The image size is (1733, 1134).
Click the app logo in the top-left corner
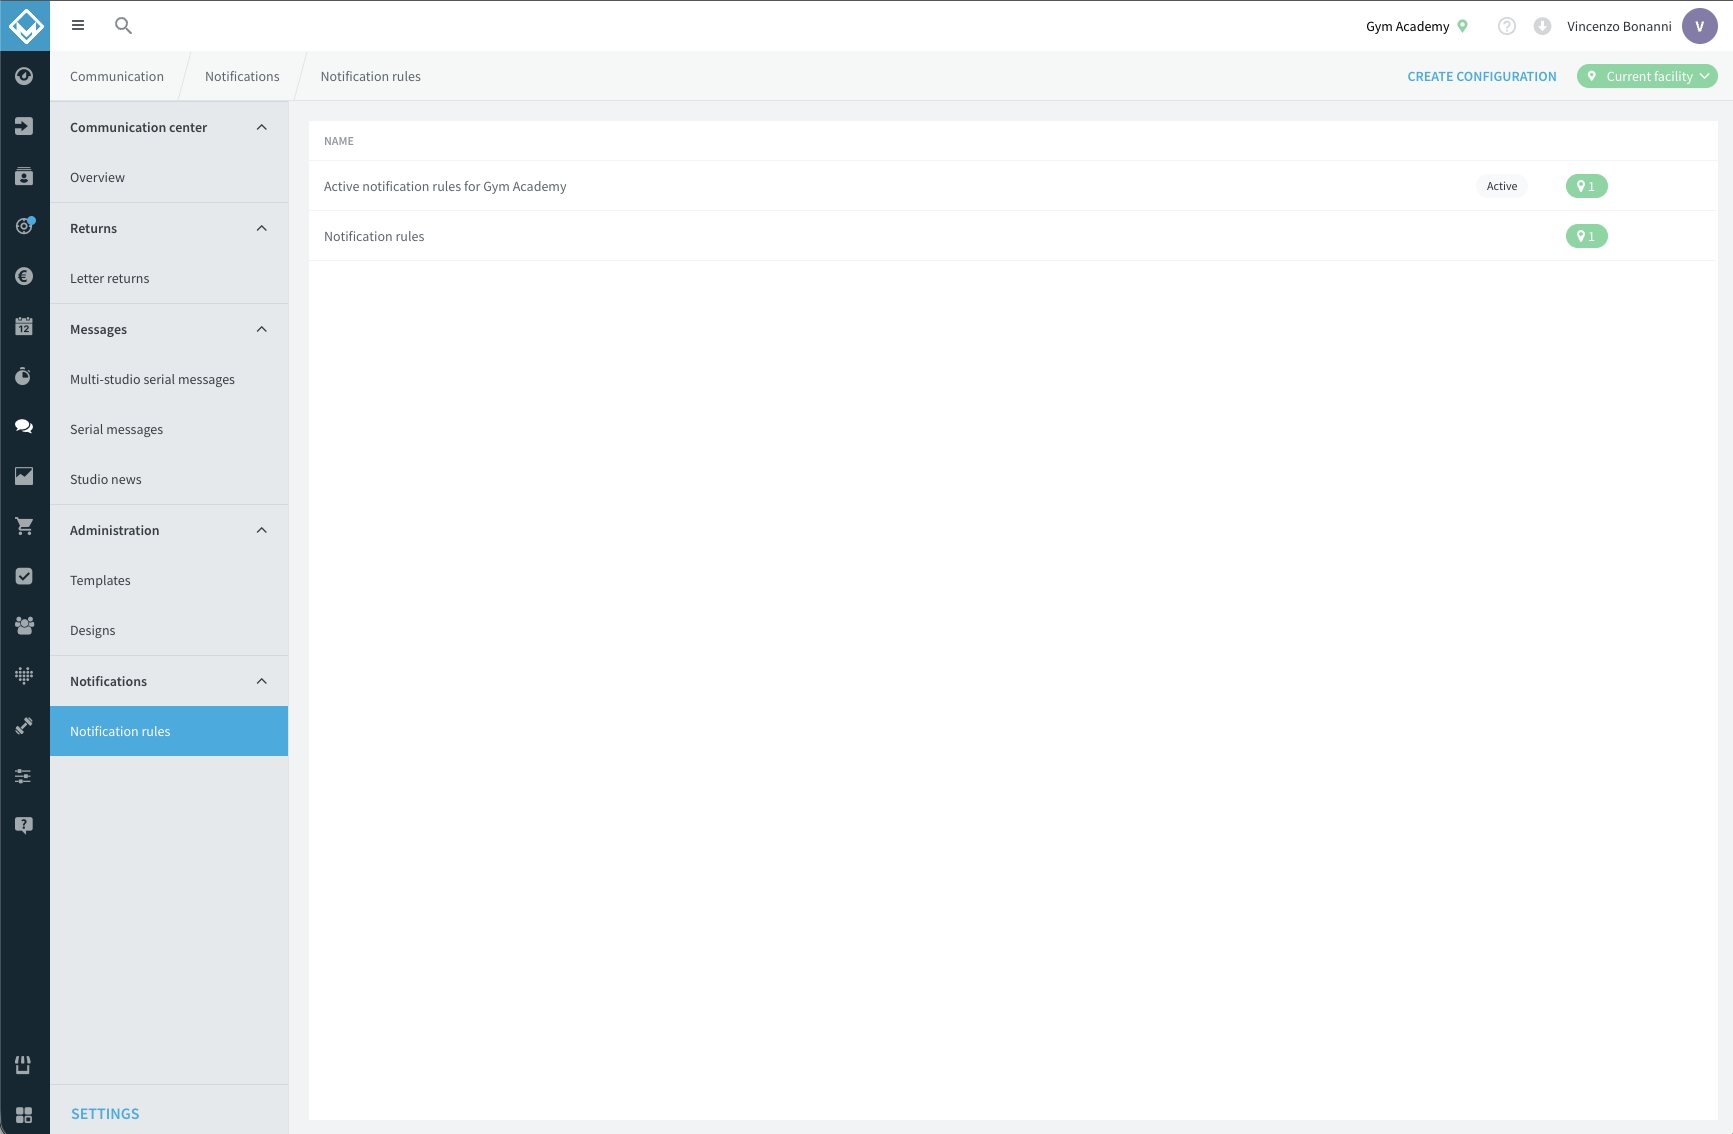click(25, 26)
